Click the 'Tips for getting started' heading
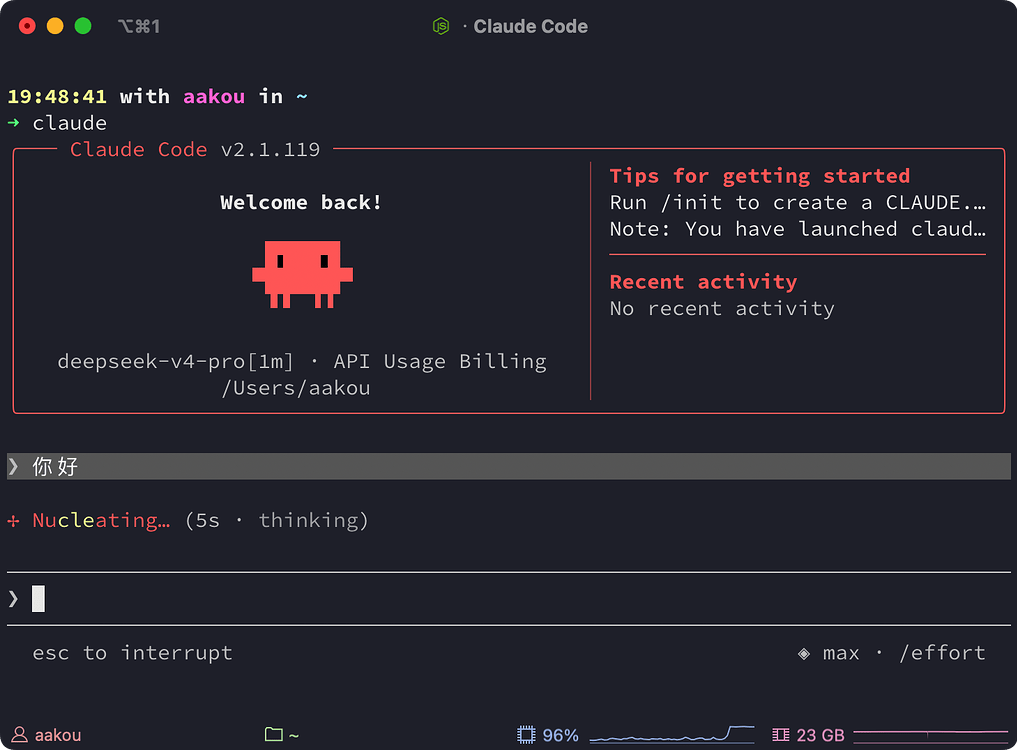The image size is (1017, 750). pos(760,176)
